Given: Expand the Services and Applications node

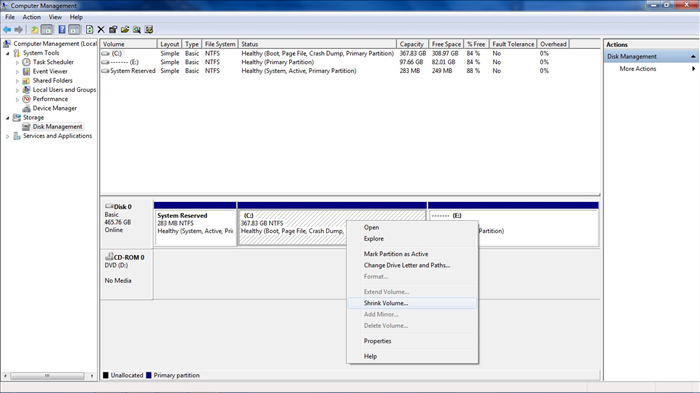Looking at the screenshot, I should tap(7, 136).
